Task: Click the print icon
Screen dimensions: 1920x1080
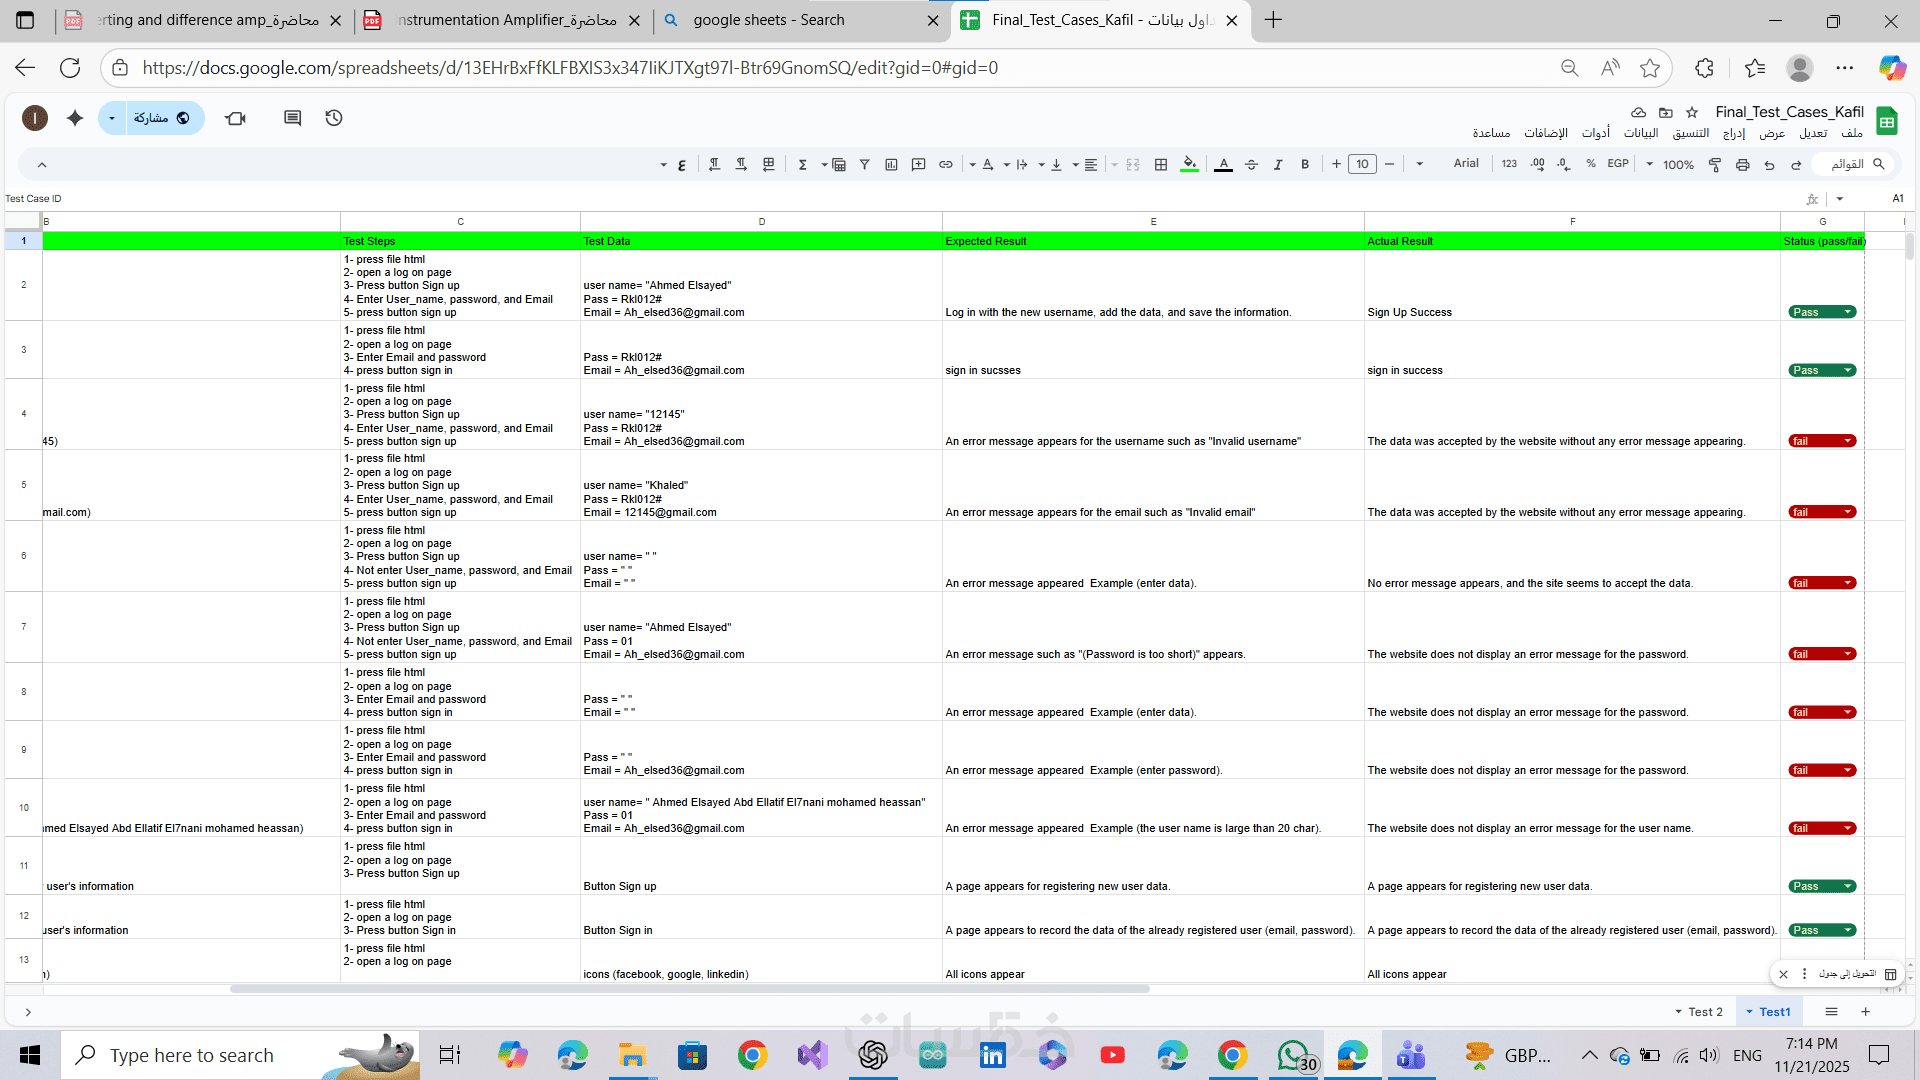Action: 1743,165
